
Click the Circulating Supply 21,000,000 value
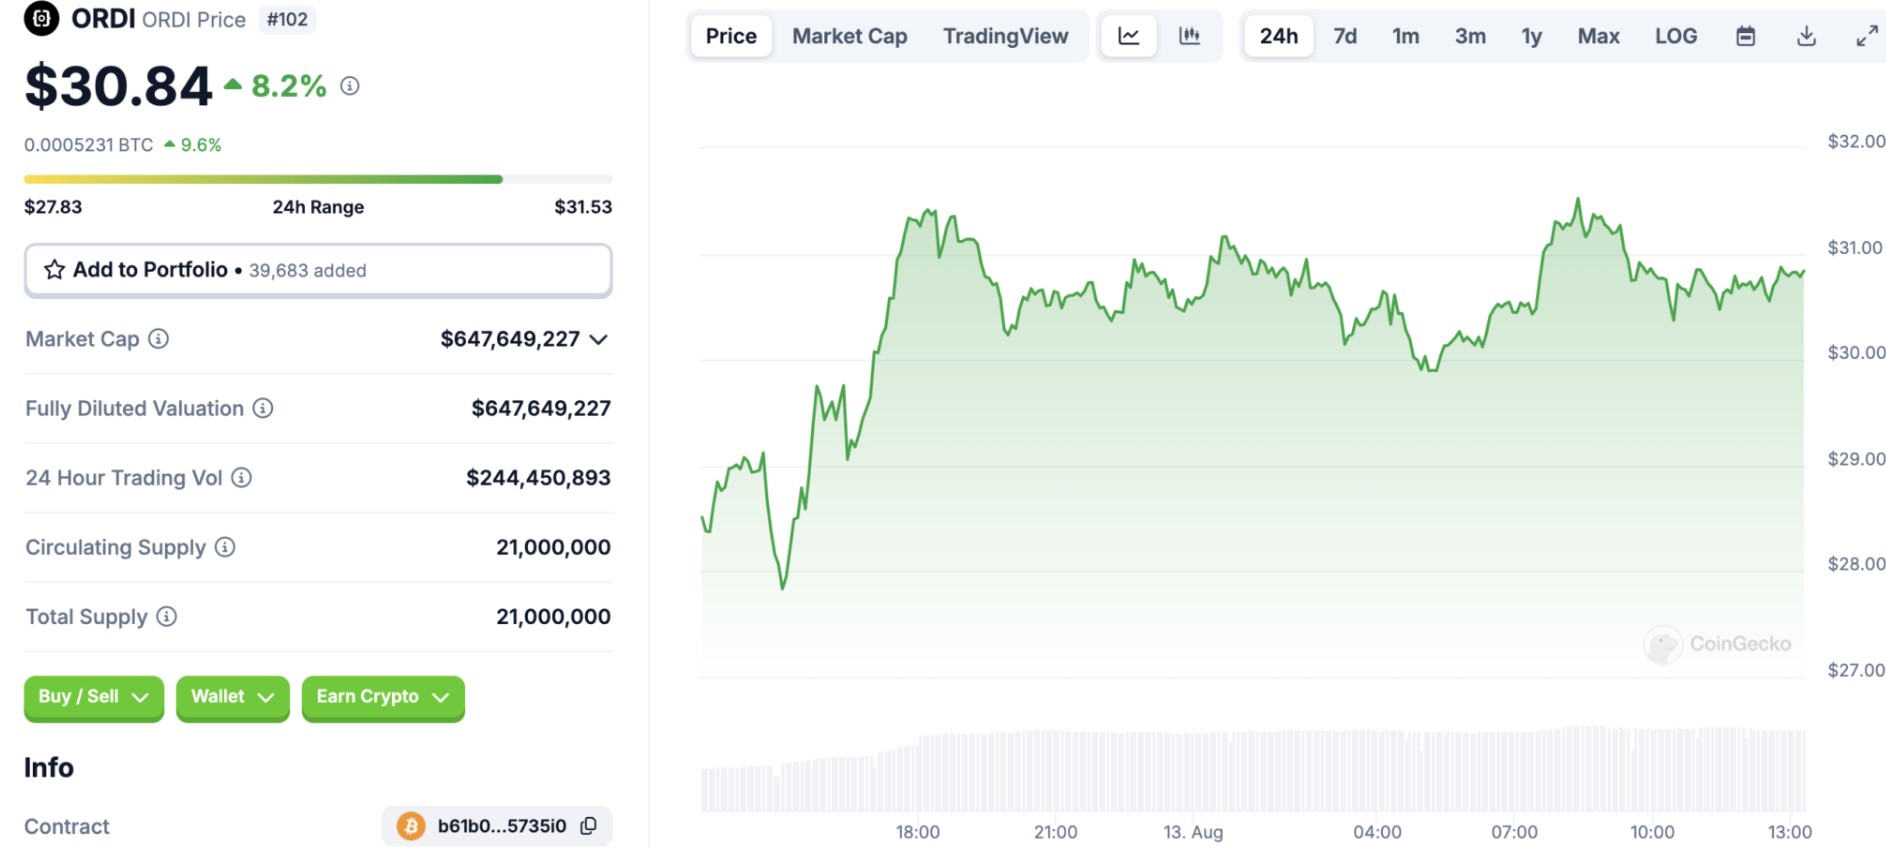pyautogui.click(x=553, y=547)
